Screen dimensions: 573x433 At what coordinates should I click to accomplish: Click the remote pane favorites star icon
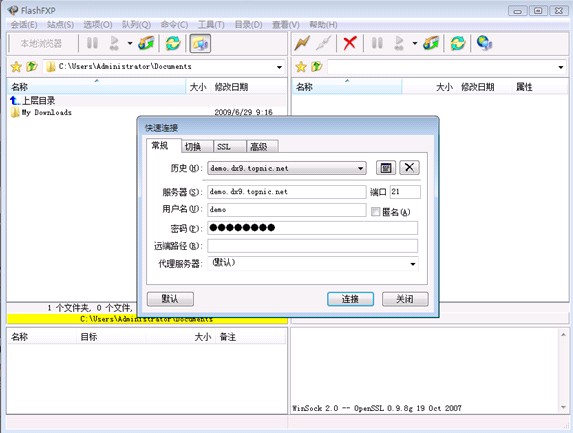[301, 67]
